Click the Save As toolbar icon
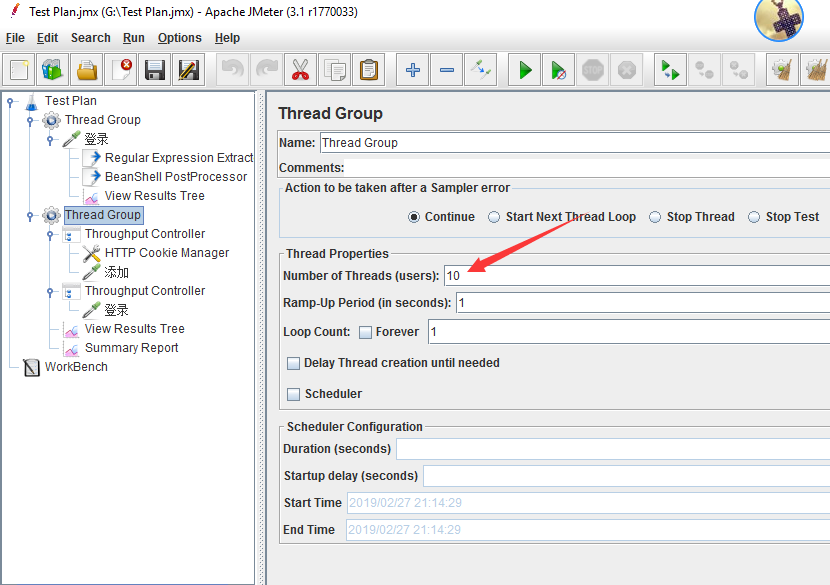The height and width of the screenshot is (585, 830). [188, 70]
